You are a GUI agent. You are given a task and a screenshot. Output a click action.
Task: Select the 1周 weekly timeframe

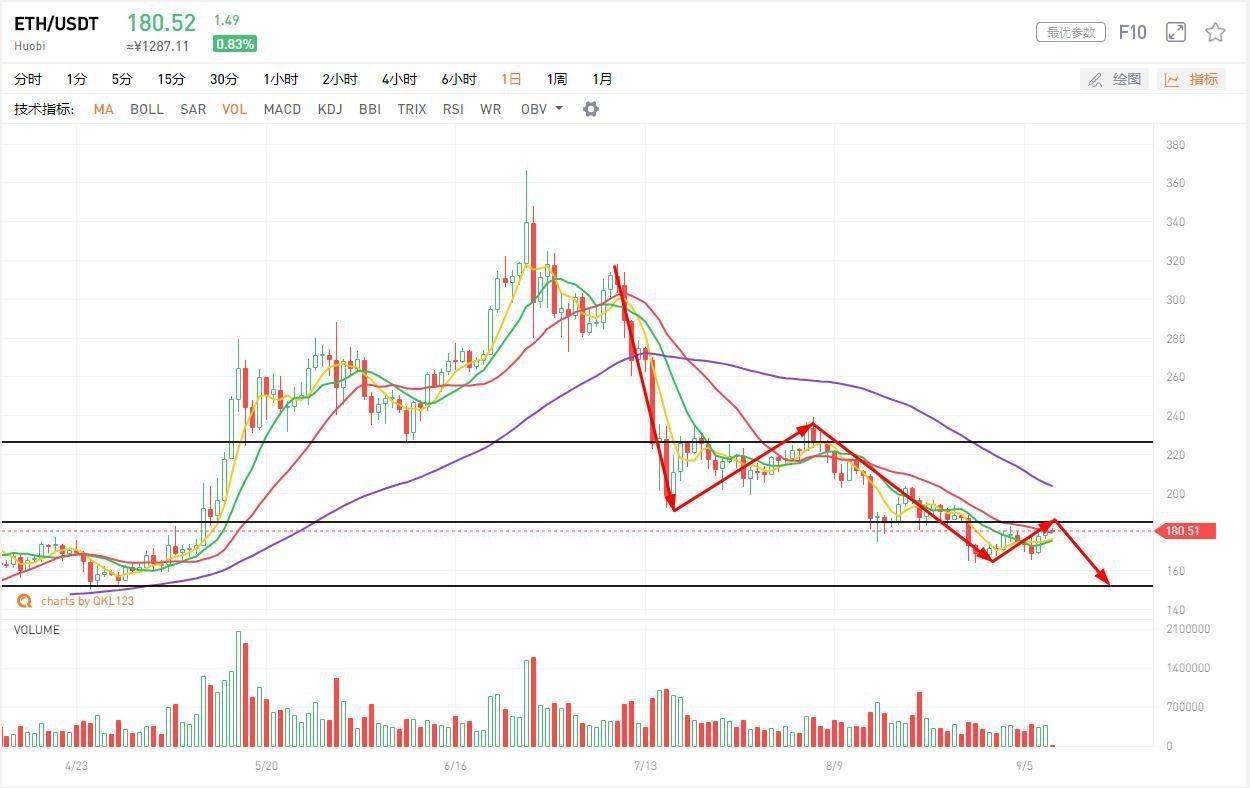coord(557,79)
